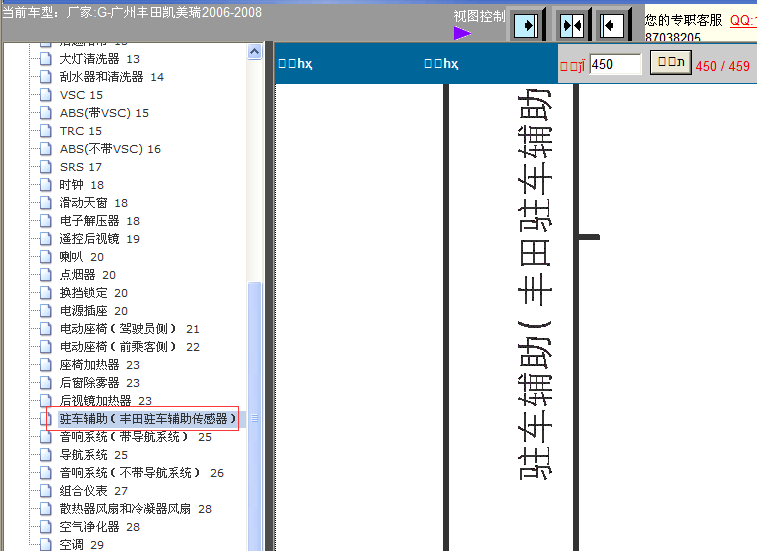
Task: Select the TRC 15 entry
Action: pyautogui.click(x=81, y=131)
